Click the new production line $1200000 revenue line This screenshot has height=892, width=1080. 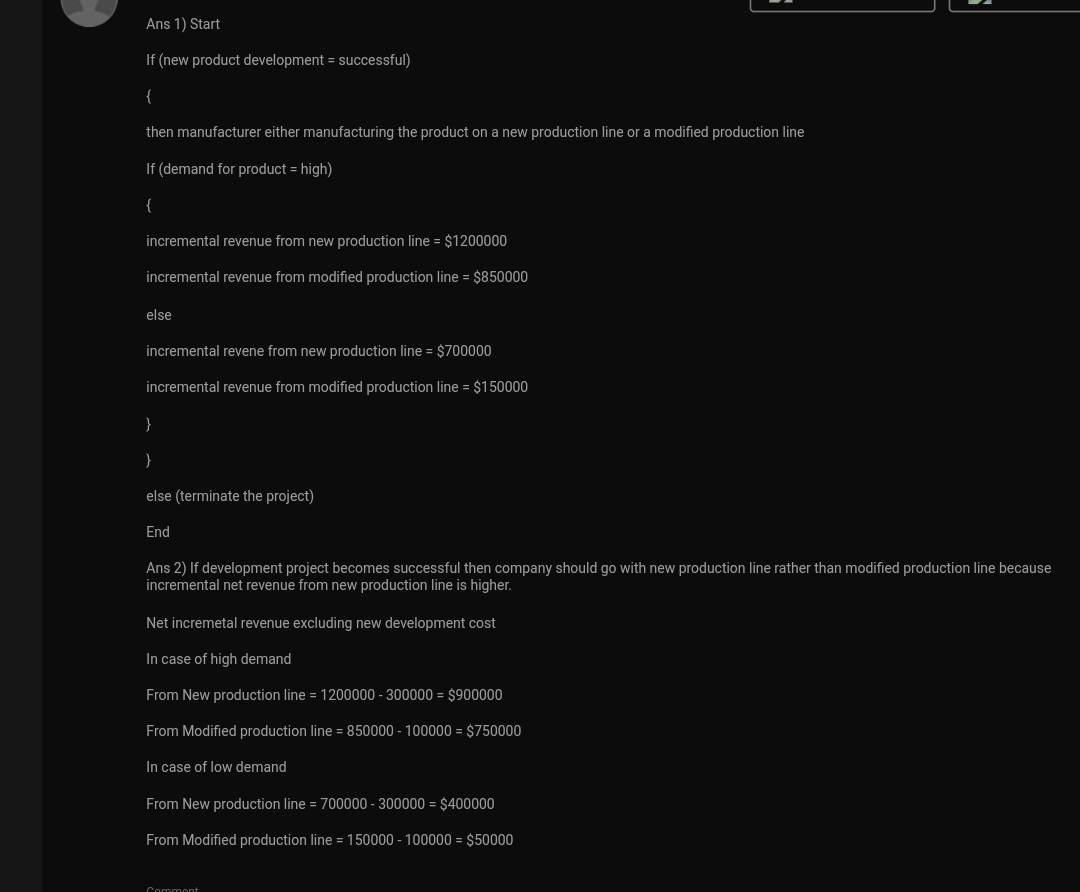326,241
